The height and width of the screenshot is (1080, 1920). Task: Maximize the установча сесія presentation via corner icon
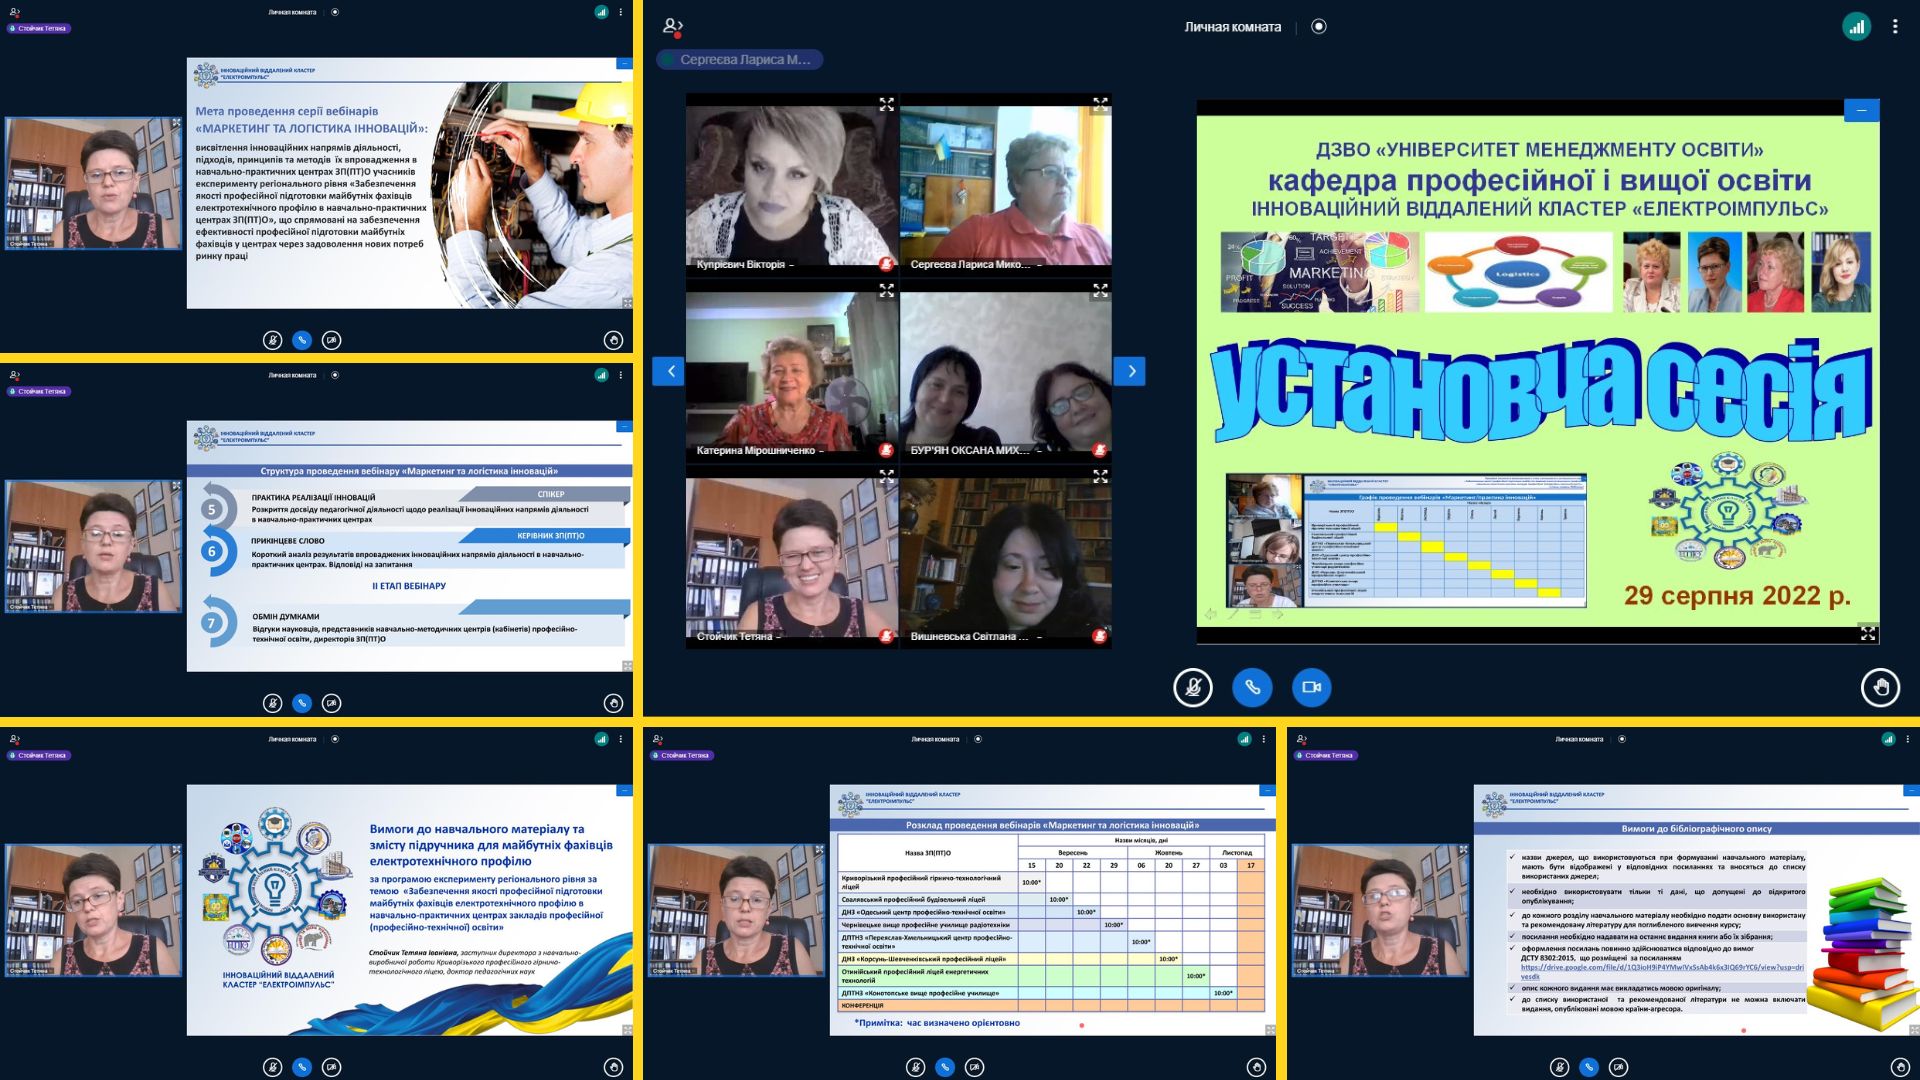tap(1867, 633)
